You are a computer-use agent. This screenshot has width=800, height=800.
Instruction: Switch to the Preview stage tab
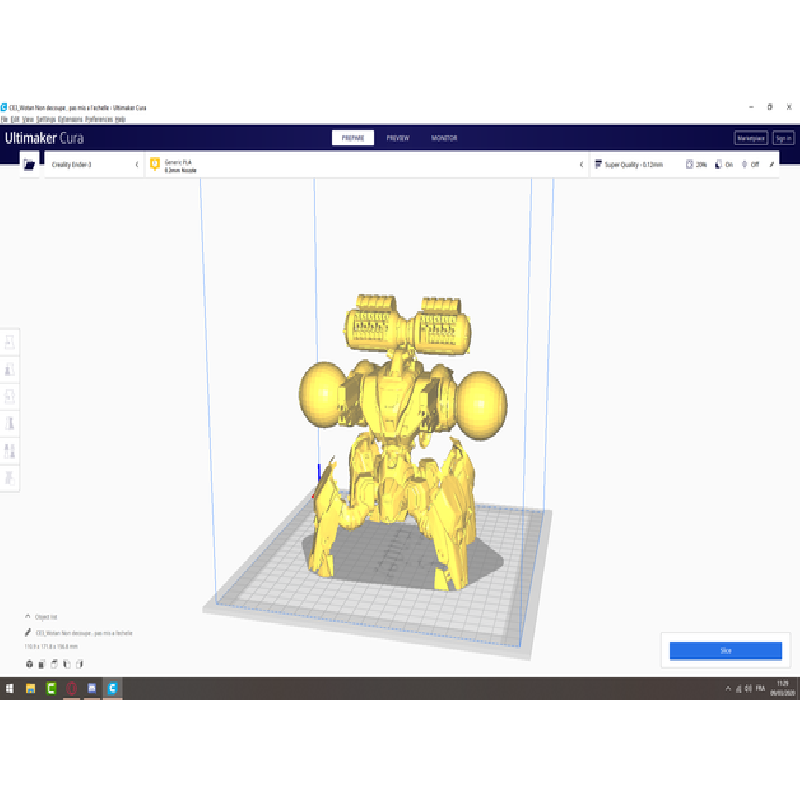coord(398,138)
